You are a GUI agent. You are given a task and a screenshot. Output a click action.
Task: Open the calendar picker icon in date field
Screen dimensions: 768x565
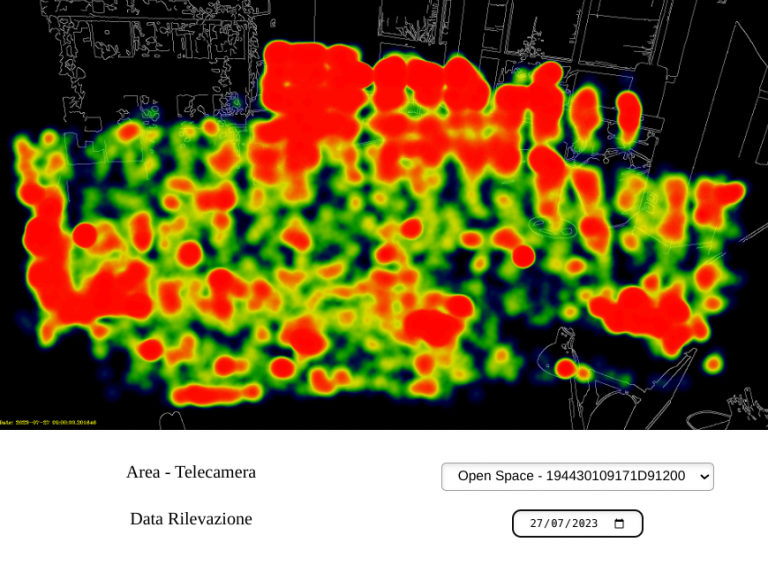619,524
